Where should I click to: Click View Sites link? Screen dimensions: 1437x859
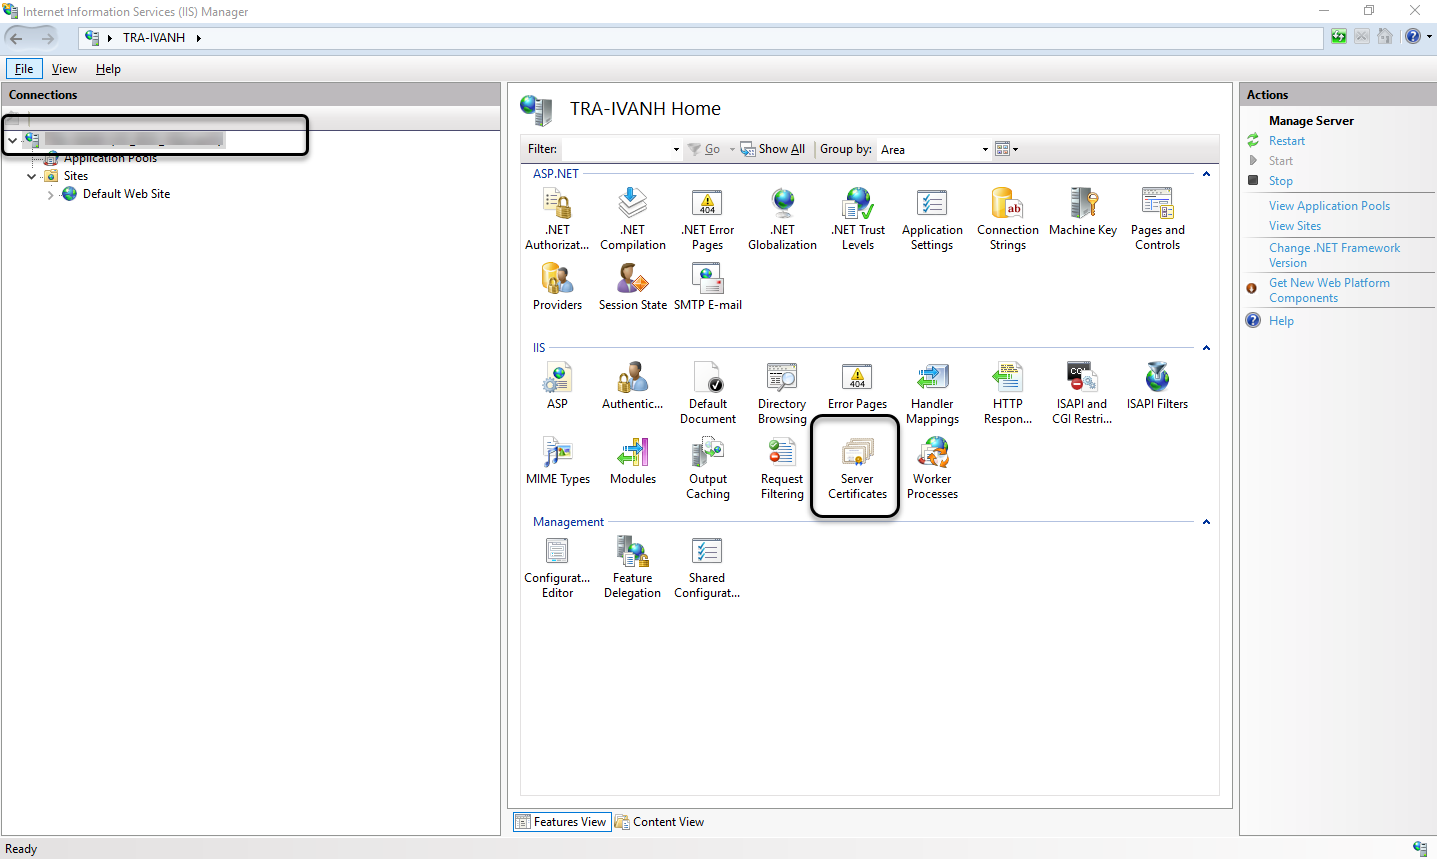[x=1295, y=226]
